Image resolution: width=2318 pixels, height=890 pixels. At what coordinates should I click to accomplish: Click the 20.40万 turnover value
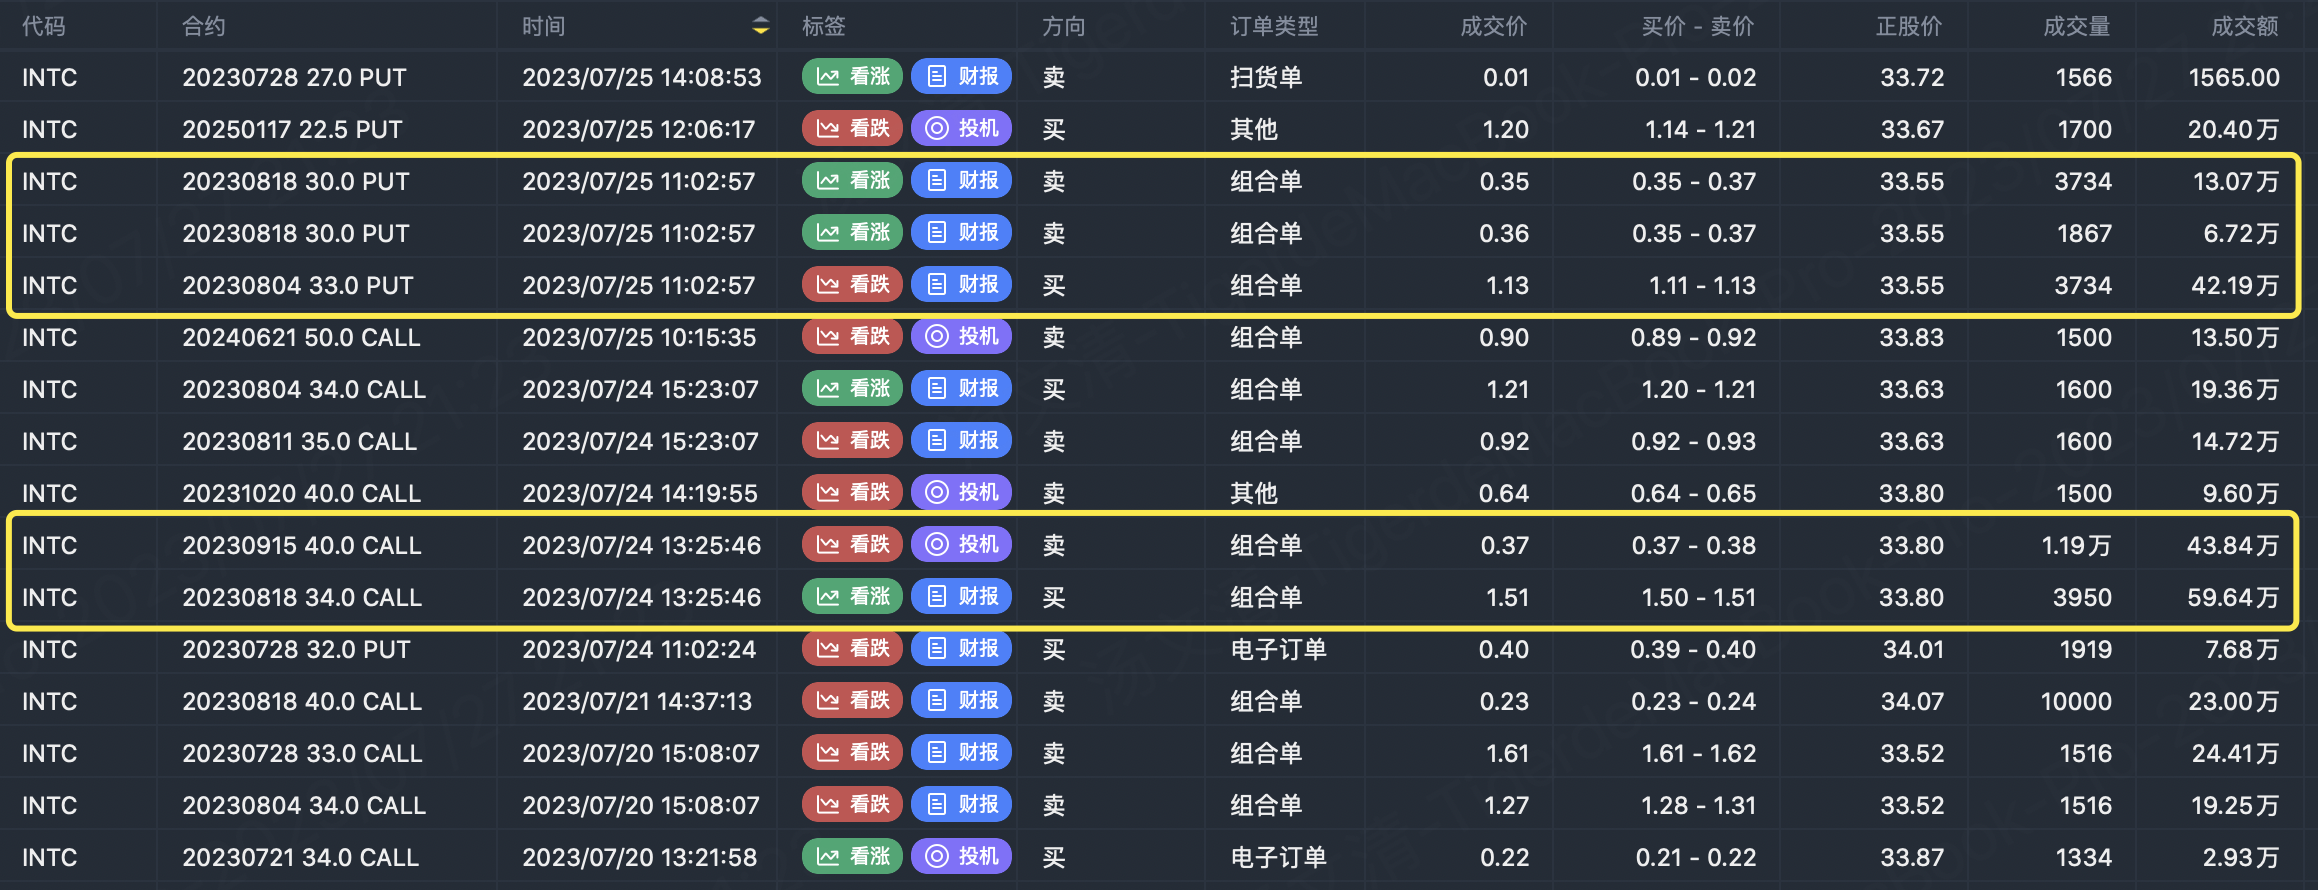(x=2234, y=129)
